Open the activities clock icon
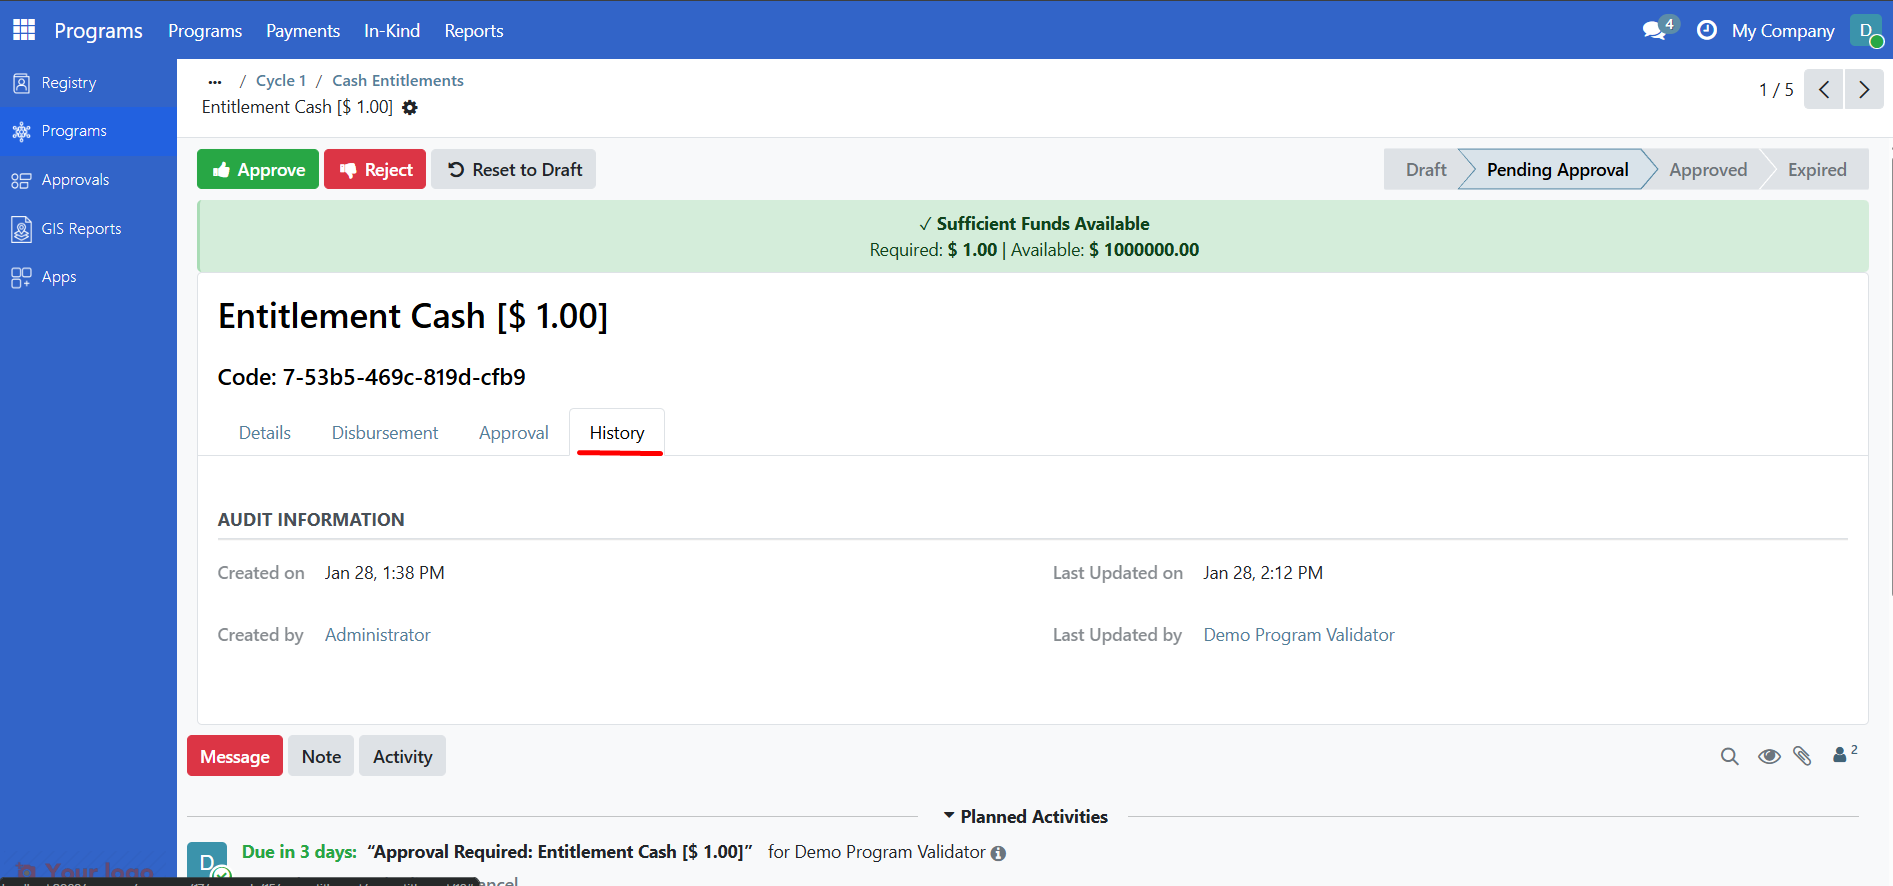The height and width of the screenshot is (886, 1893). [1707, 30]
